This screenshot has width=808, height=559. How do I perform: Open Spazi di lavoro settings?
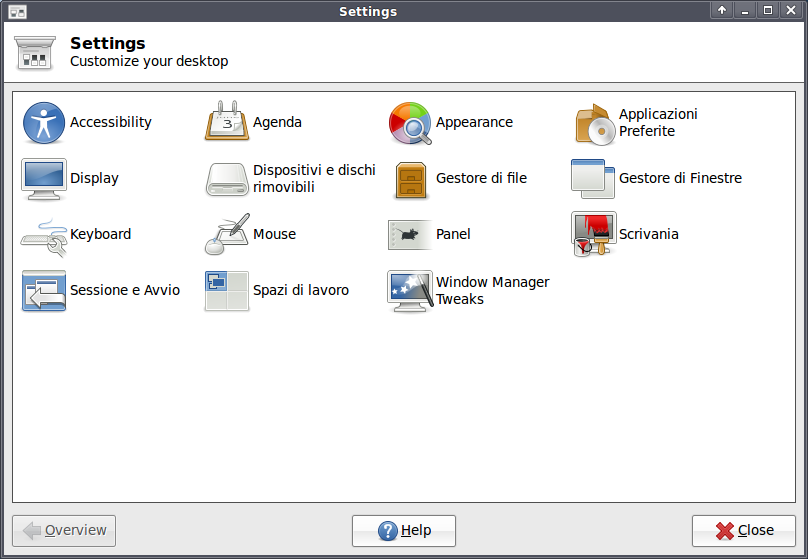coord(227,291)
